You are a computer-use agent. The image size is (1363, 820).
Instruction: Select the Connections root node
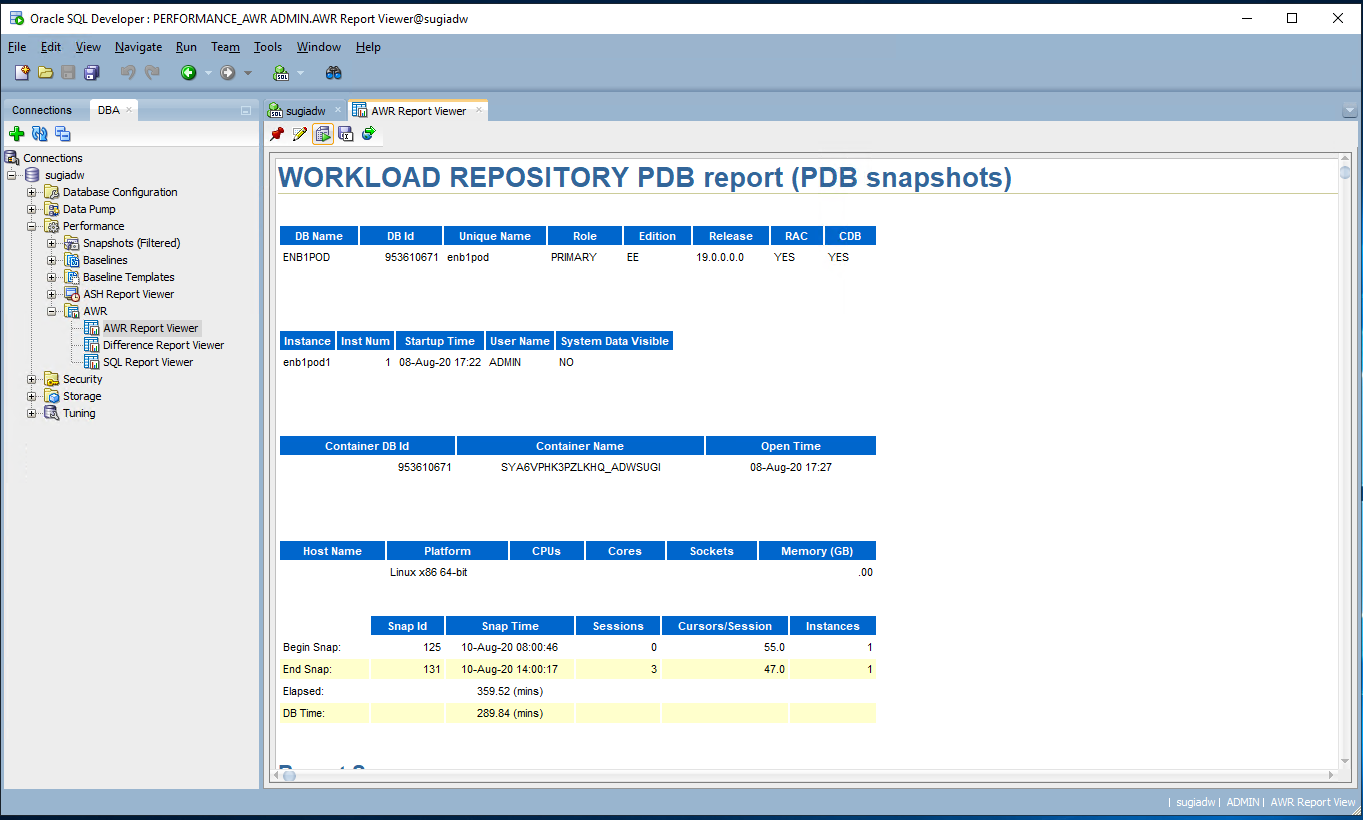pos(53,158)
